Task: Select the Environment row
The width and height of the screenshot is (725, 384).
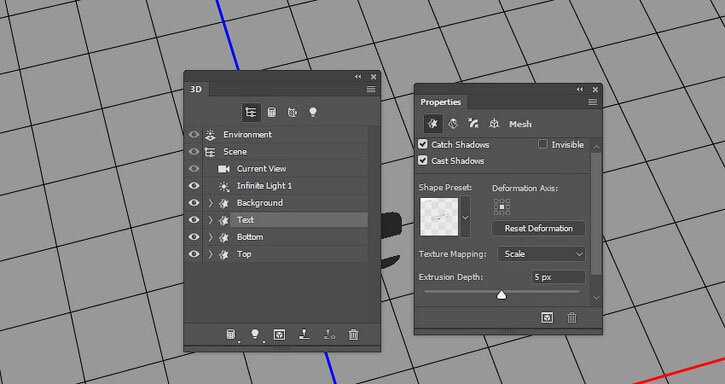Action: click(x=285, y=135)
